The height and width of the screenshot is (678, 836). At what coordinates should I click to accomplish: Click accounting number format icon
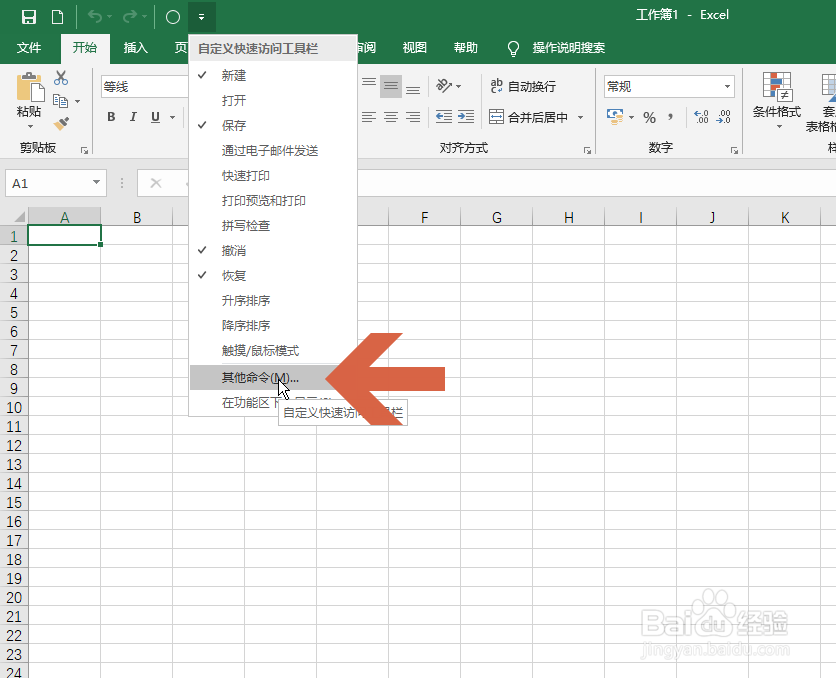(x=615, y=117)
